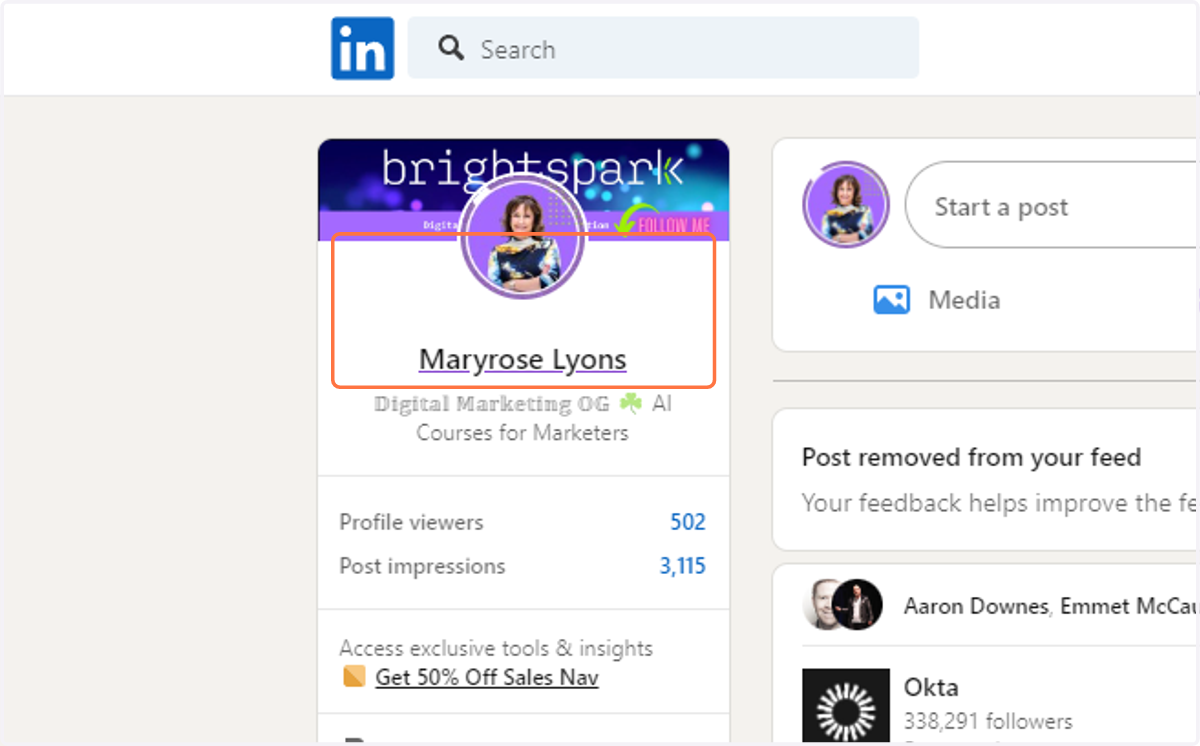The image size is (1200, 746).
Task: Click the Okta company logo
Action: coord(846,706)
